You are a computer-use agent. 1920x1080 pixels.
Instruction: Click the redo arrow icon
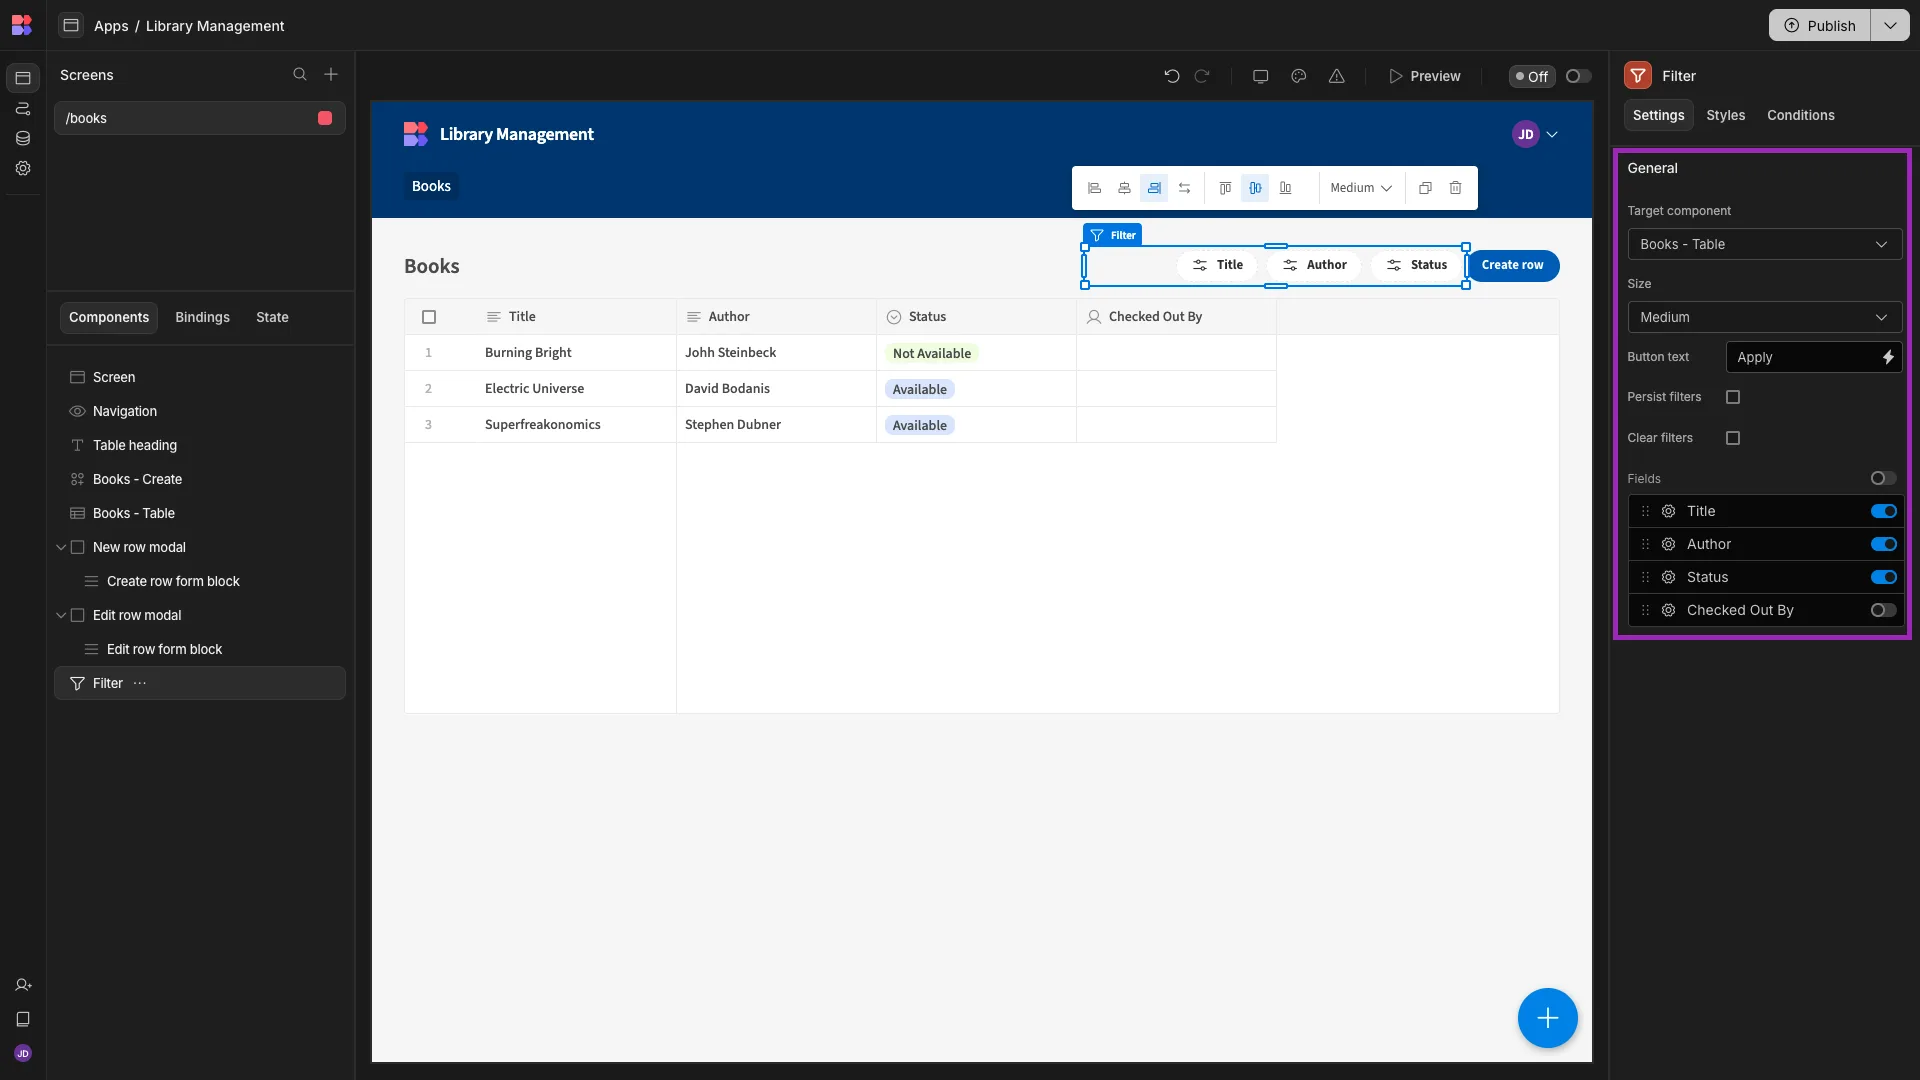1203,76
